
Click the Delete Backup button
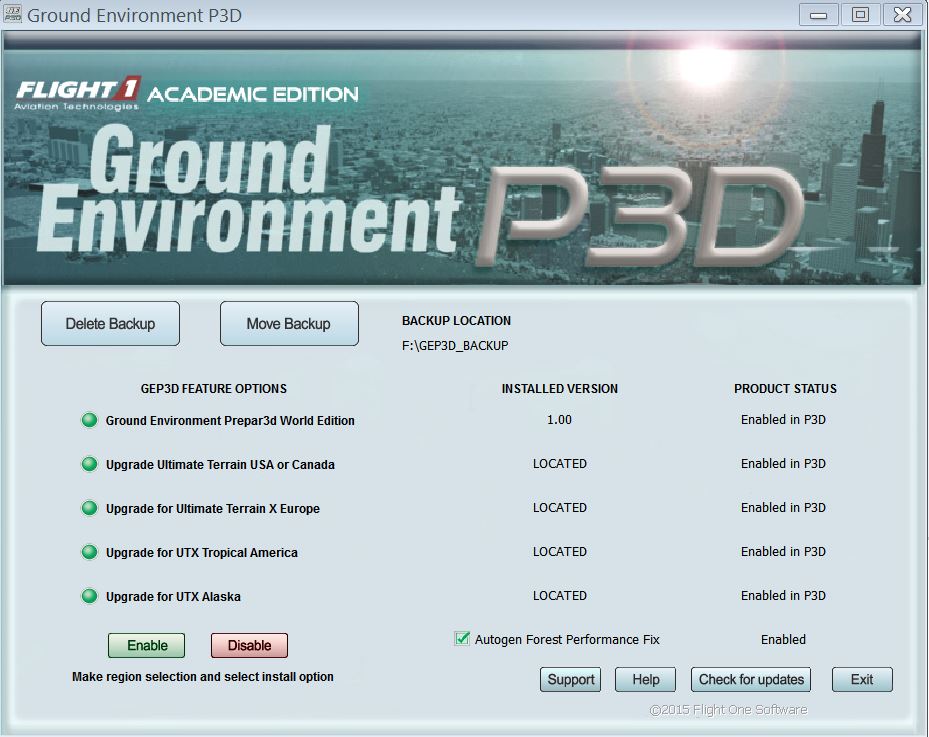coord(110,323)
